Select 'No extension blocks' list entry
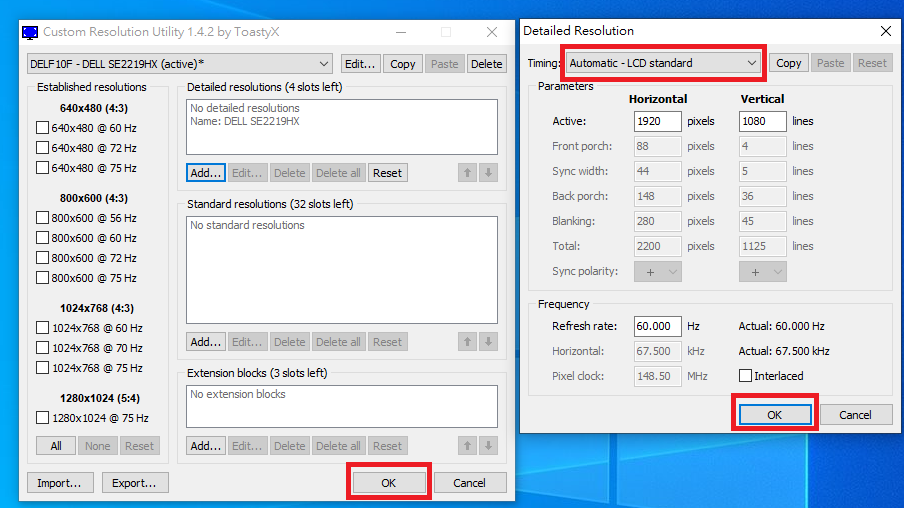Screen dimensions: 904x508 point(238,394)
